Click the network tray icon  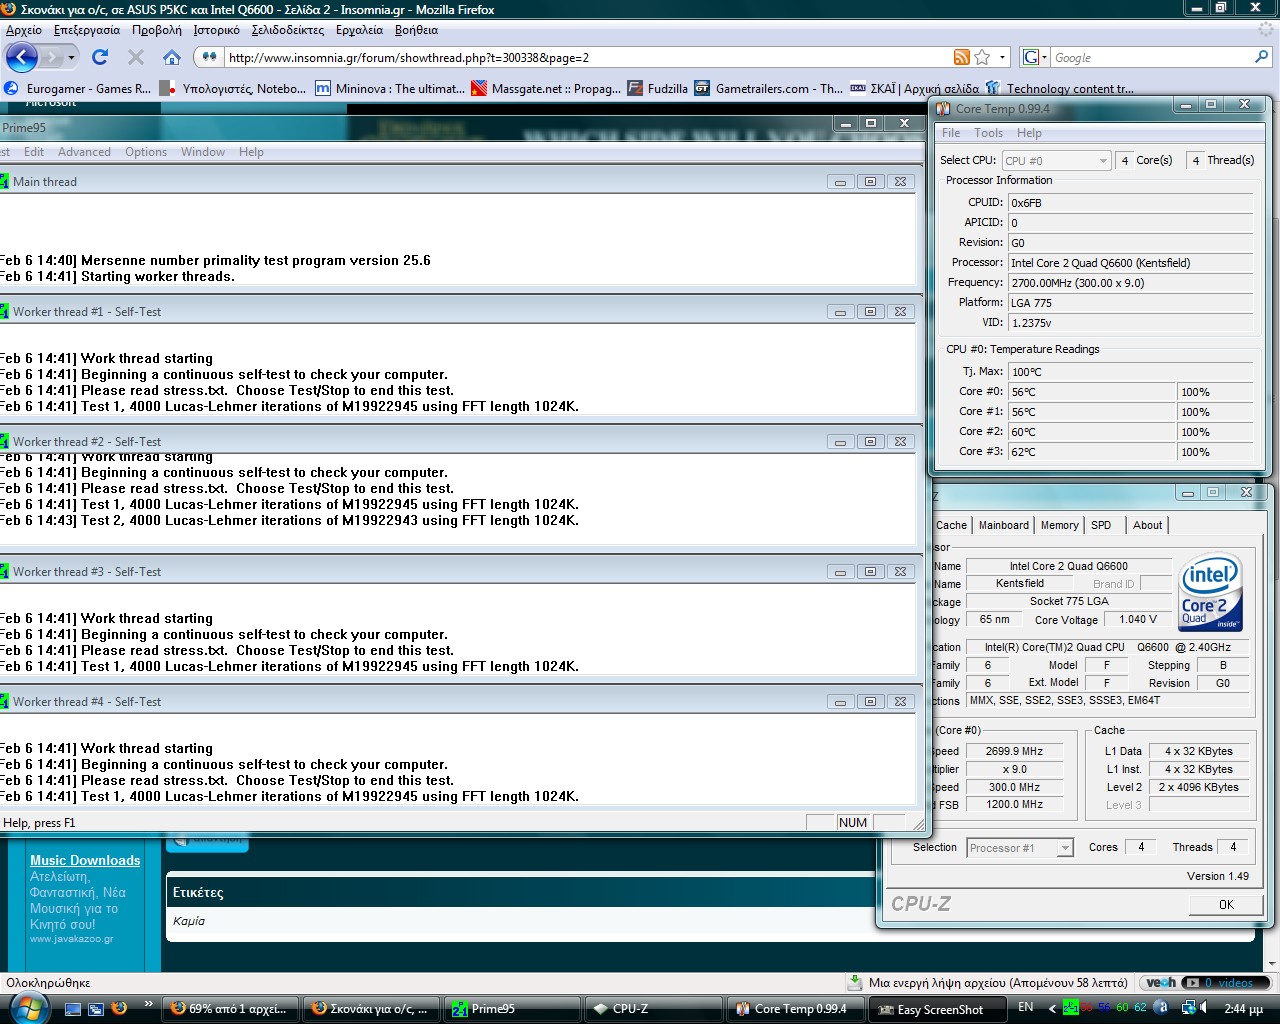tap(1189, 1008)
